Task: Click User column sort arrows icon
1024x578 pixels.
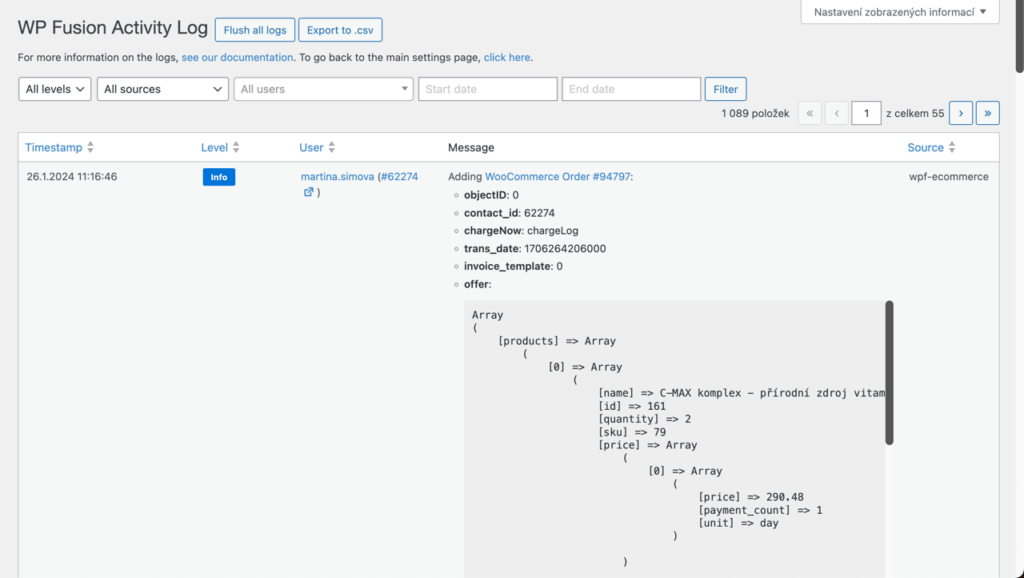Action: [x=332, y=148]
